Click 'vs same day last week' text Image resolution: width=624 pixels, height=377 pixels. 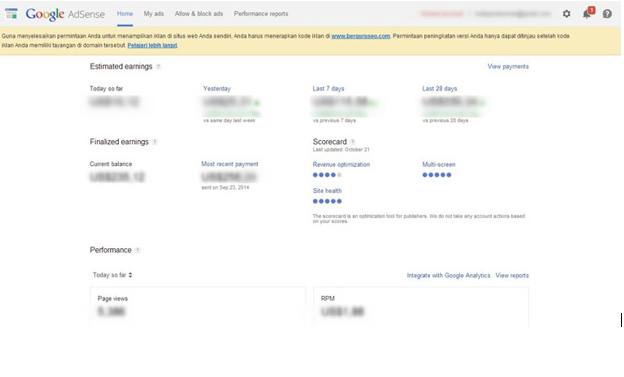pos(229,120)
